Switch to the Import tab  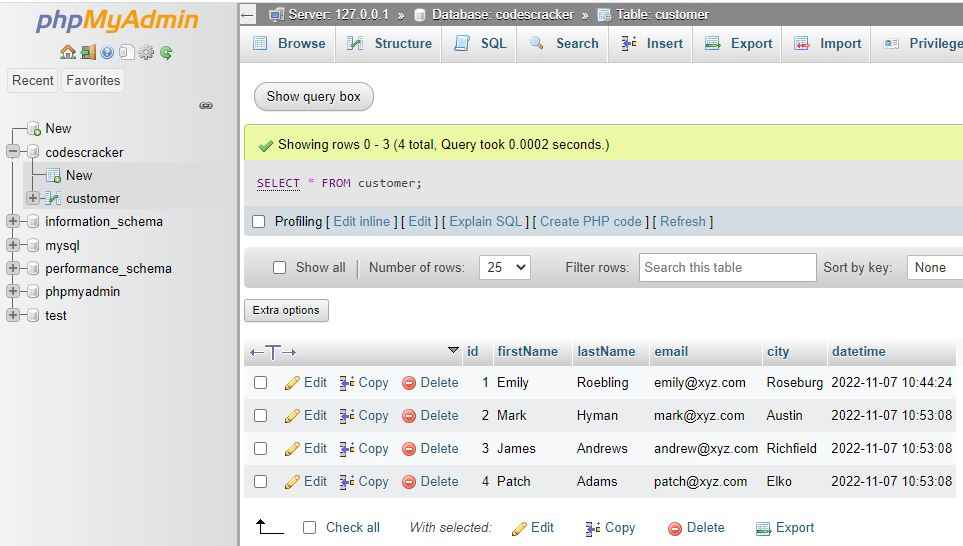click(x=827, y=44)
